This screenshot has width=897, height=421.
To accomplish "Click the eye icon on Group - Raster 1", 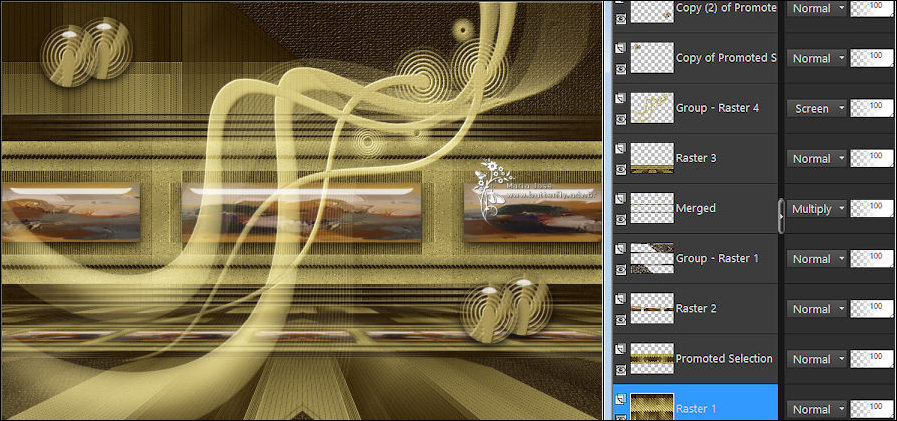I will tap(620, 269).
